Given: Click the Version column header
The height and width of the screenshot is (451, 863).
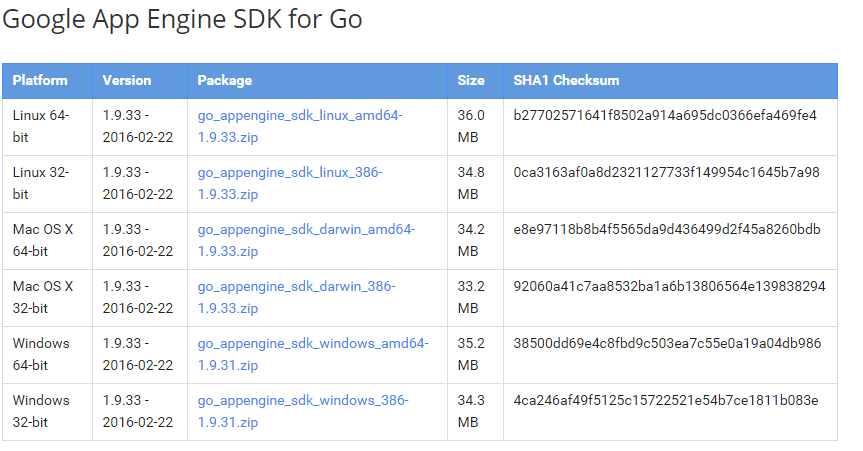Looking at the screenshot, I should [x=127, y=81].
